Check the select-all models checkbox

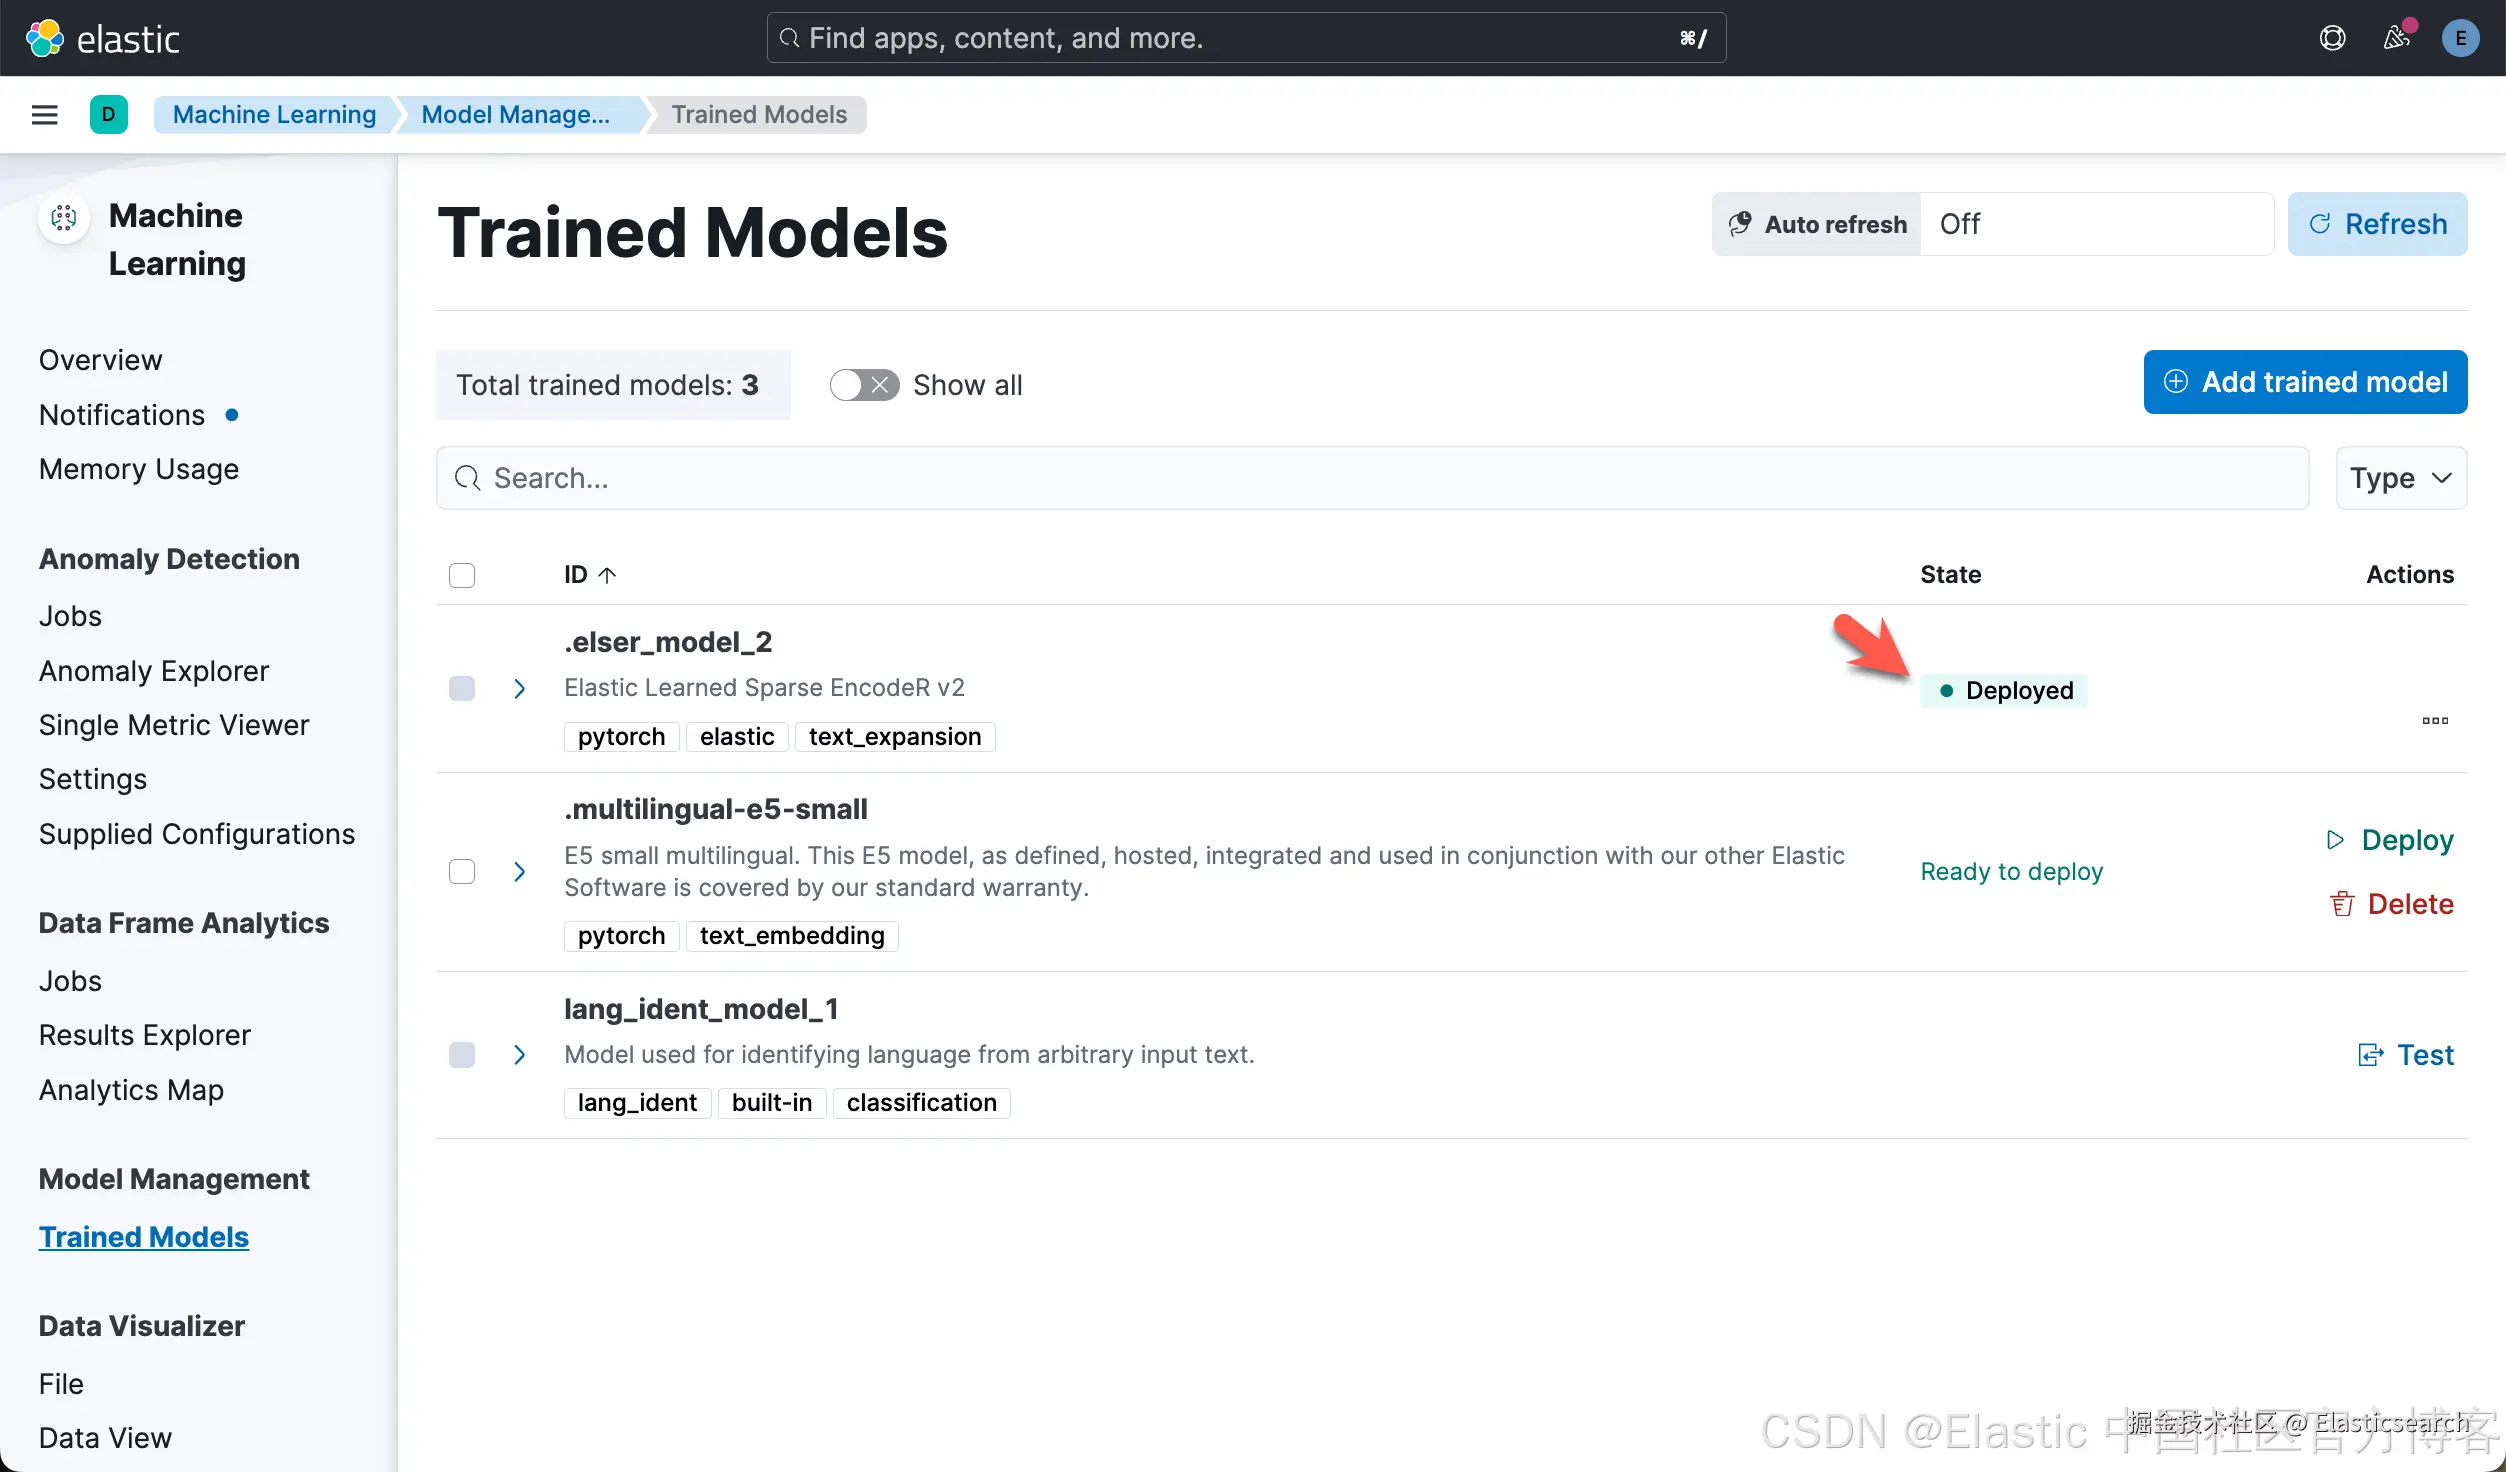click(462, 575)
